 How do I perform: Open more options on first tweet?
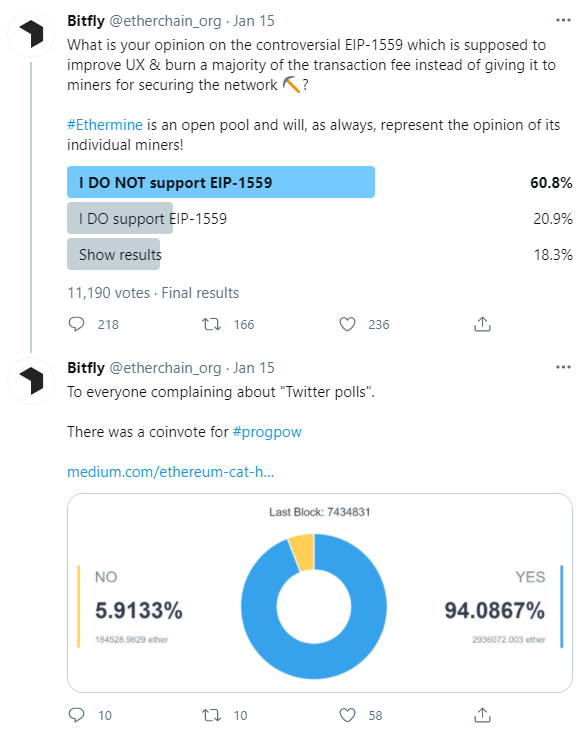[x=563, y=20]
